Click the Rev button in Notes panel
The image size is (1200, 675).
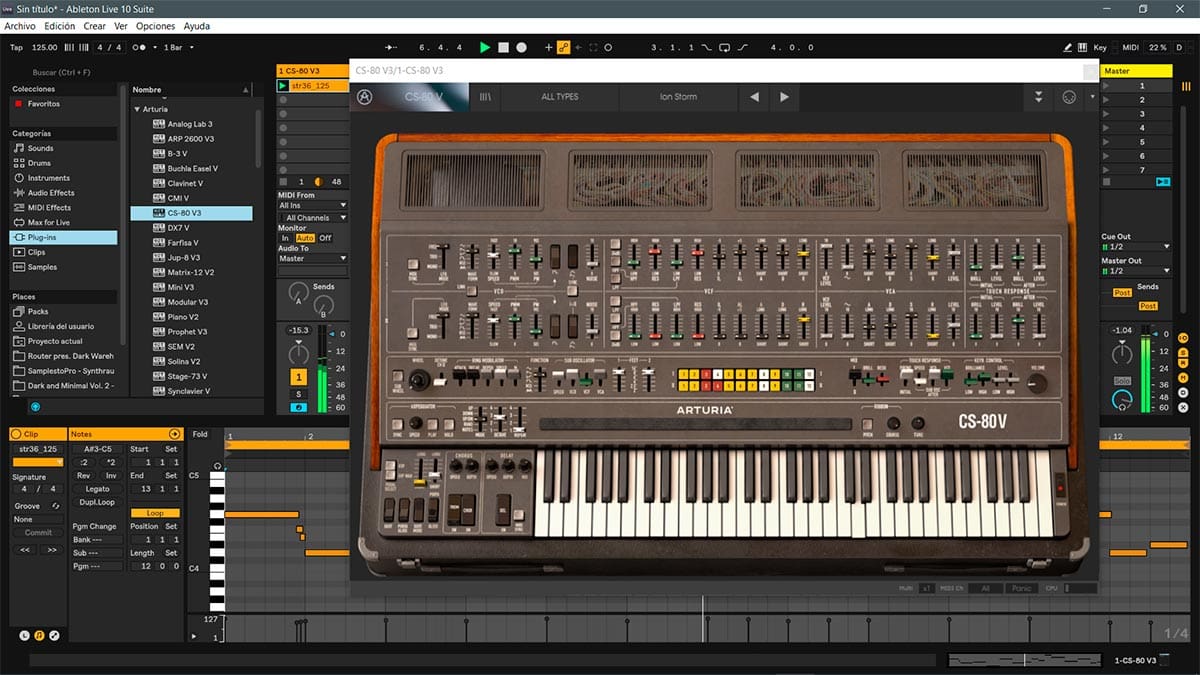(x=84, y=476)
